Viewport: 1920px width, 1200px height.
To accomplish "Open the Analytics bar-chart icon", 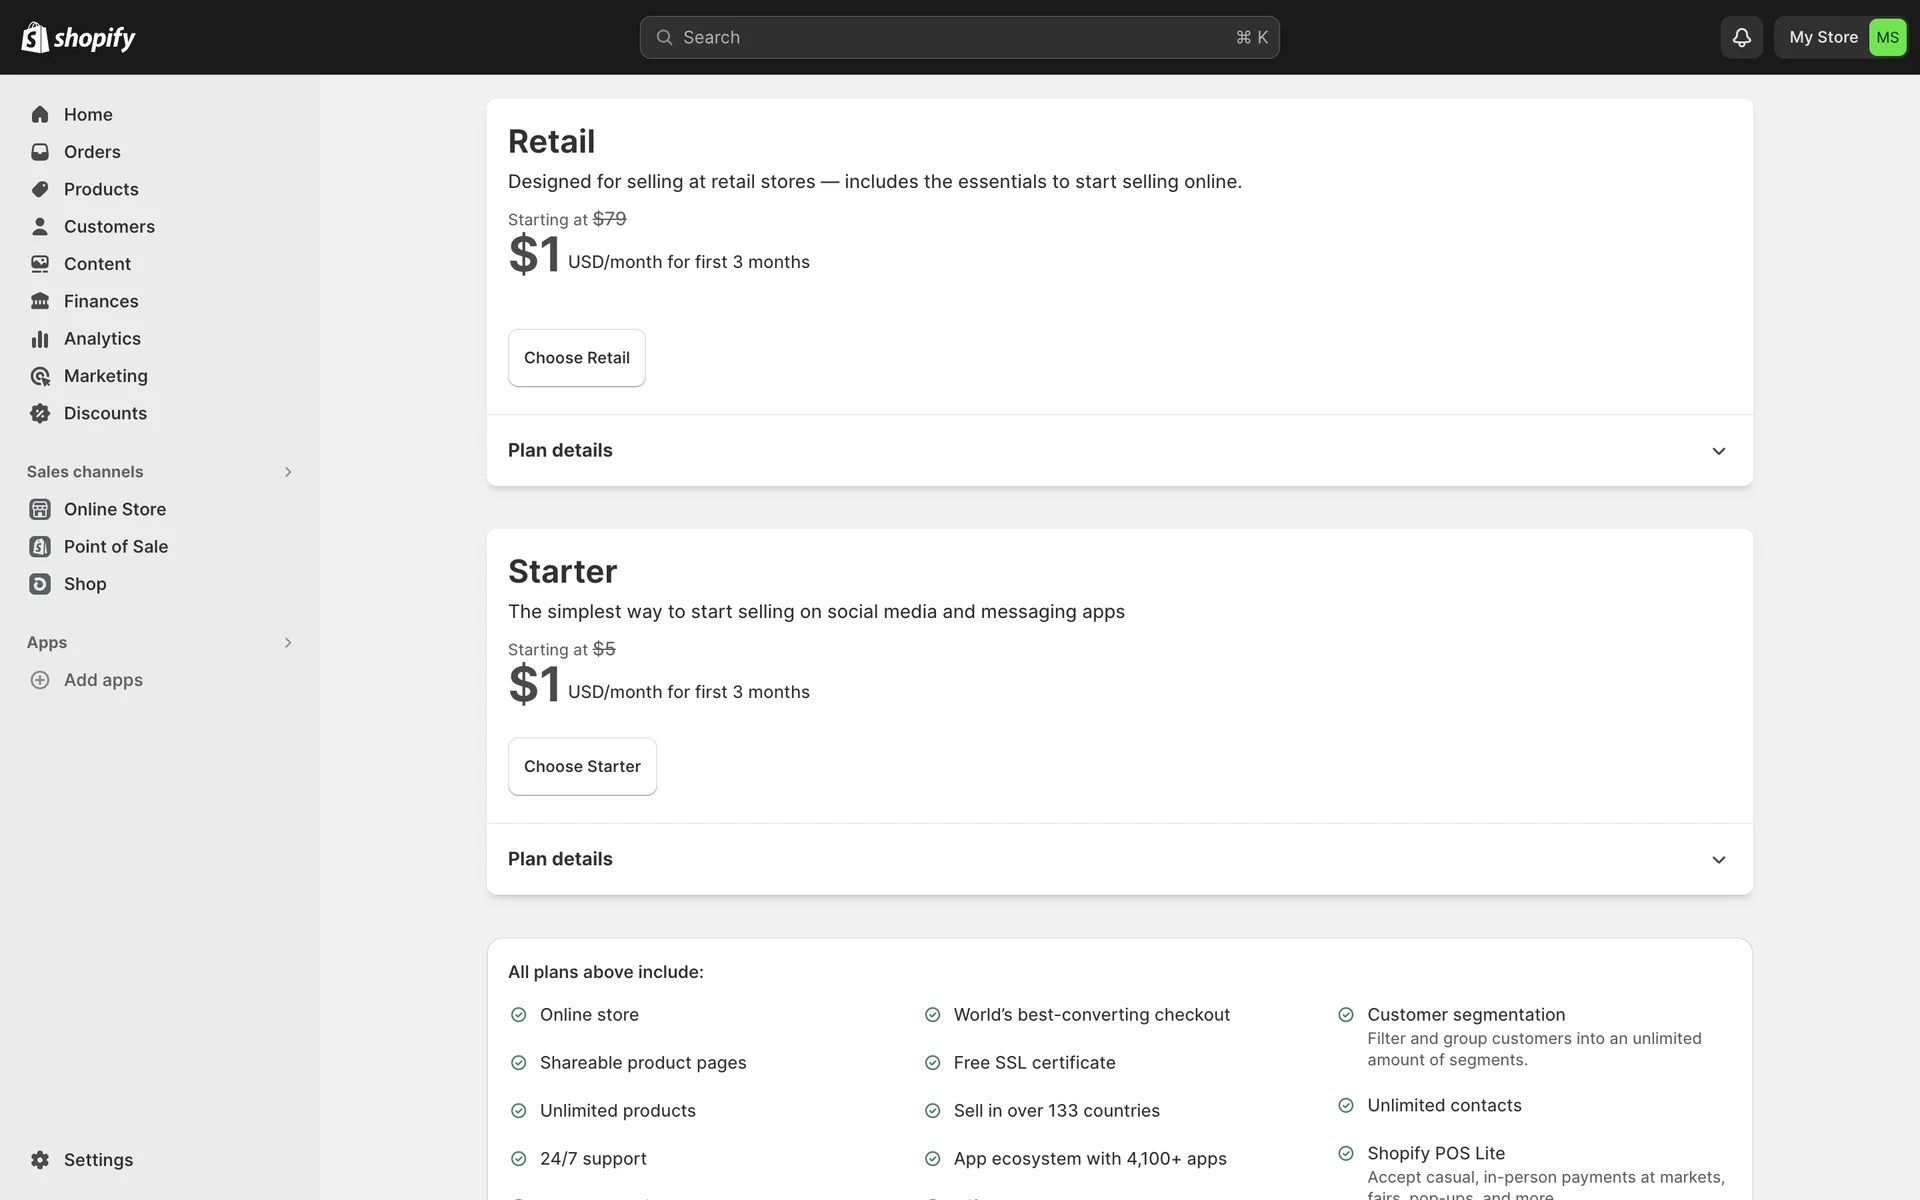I will [x=40, y=339].
